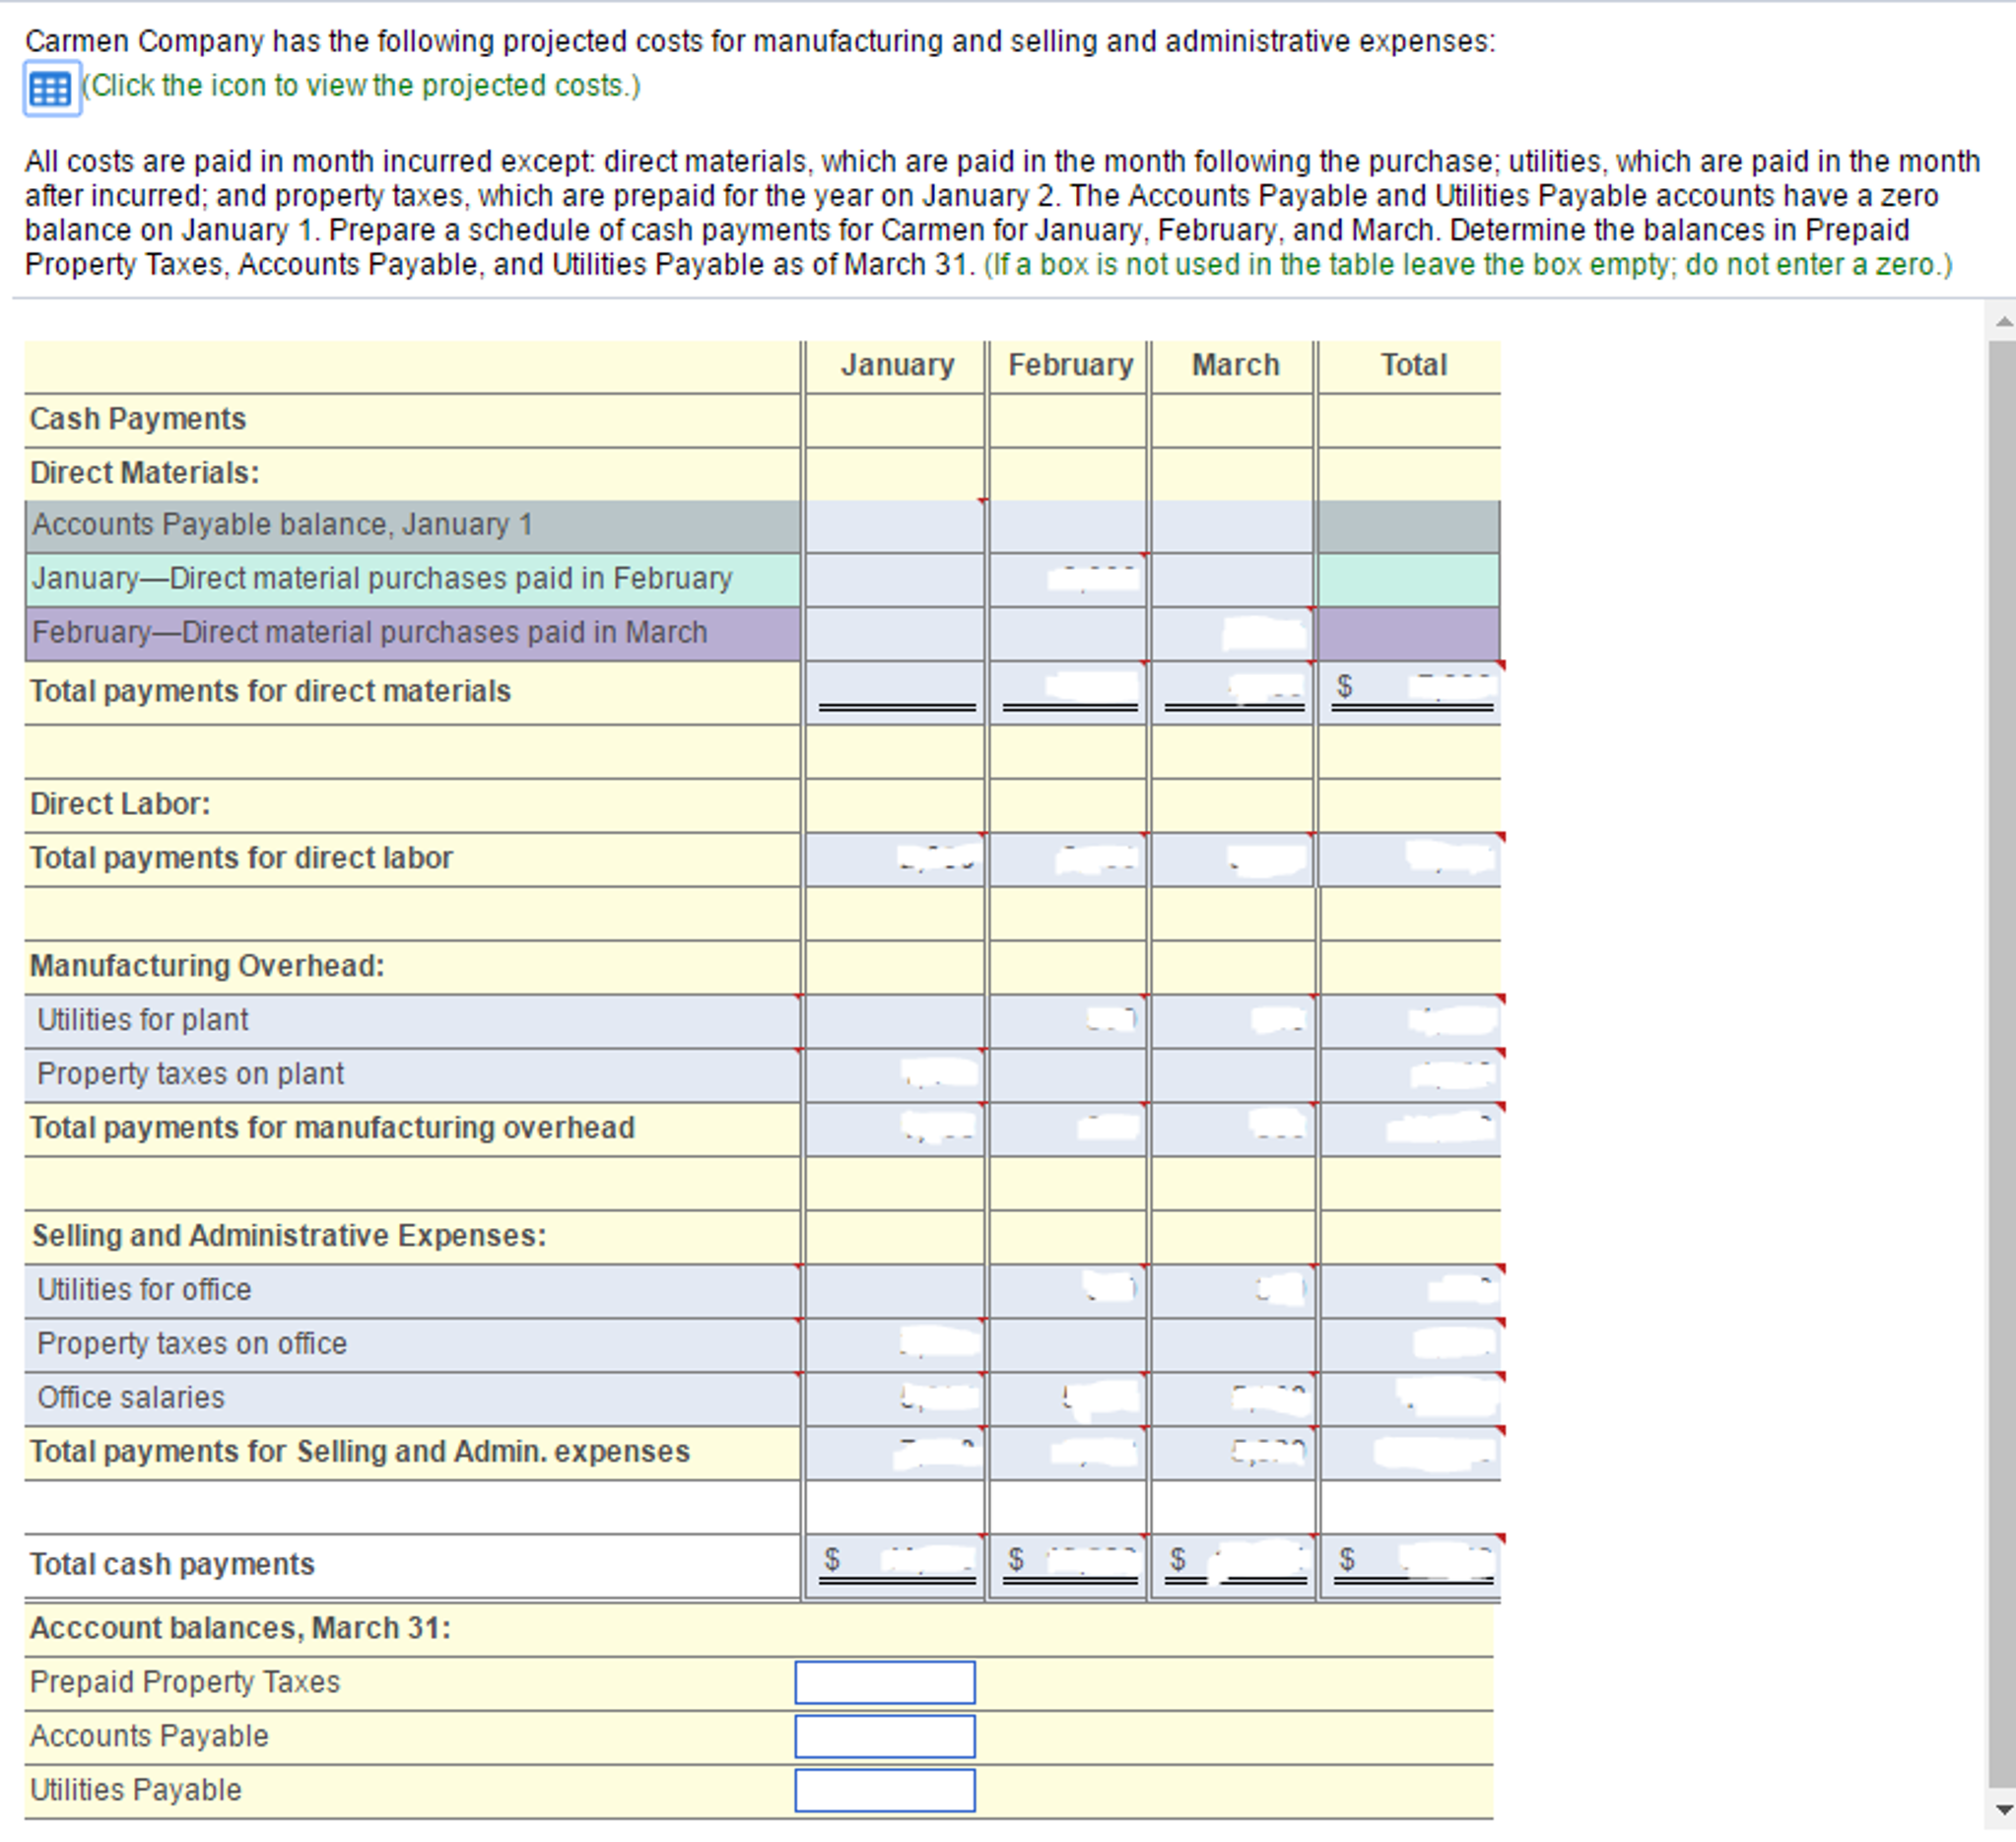
Task: Click February cell of Utilities for plant
Action: [1068, 1021]
